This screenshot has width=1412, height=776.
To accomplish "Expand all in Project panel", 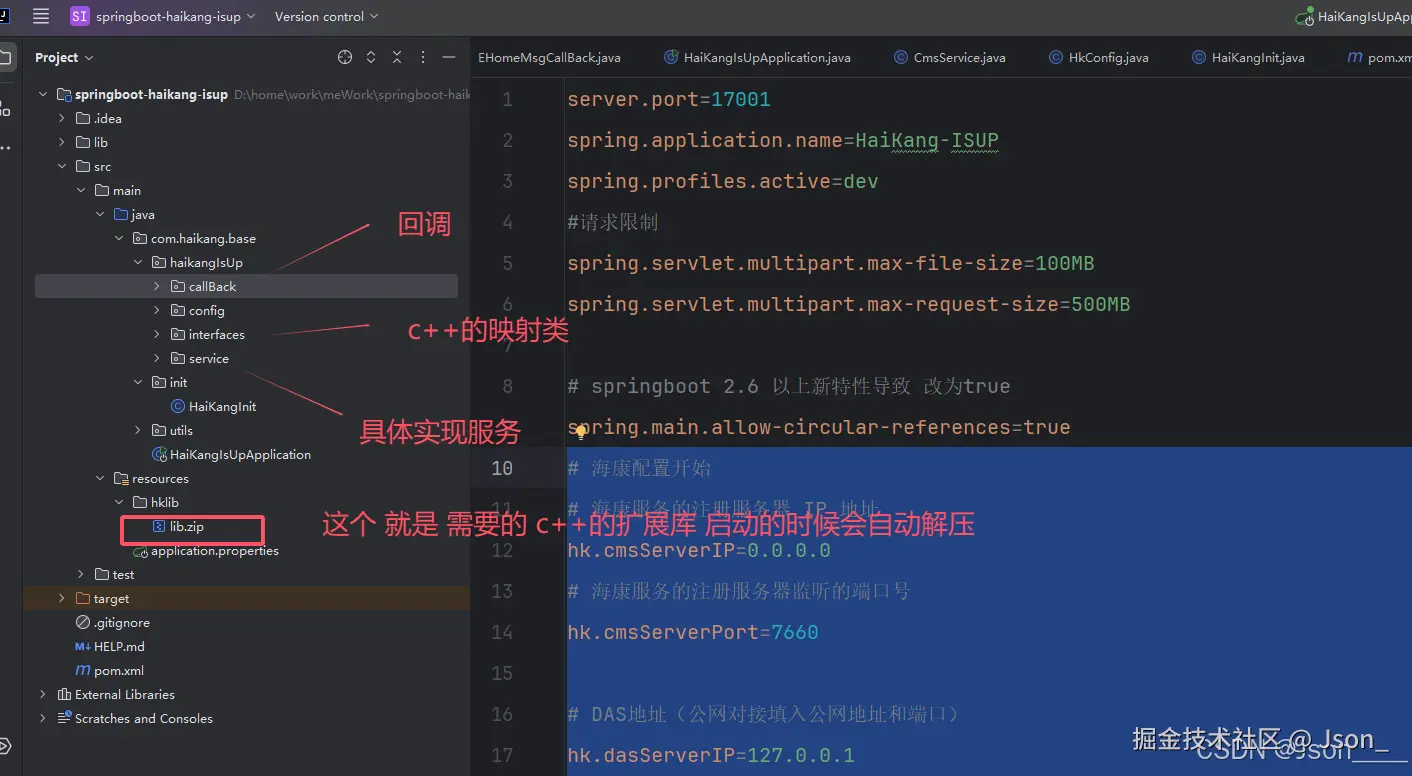I will pos(371,57).
